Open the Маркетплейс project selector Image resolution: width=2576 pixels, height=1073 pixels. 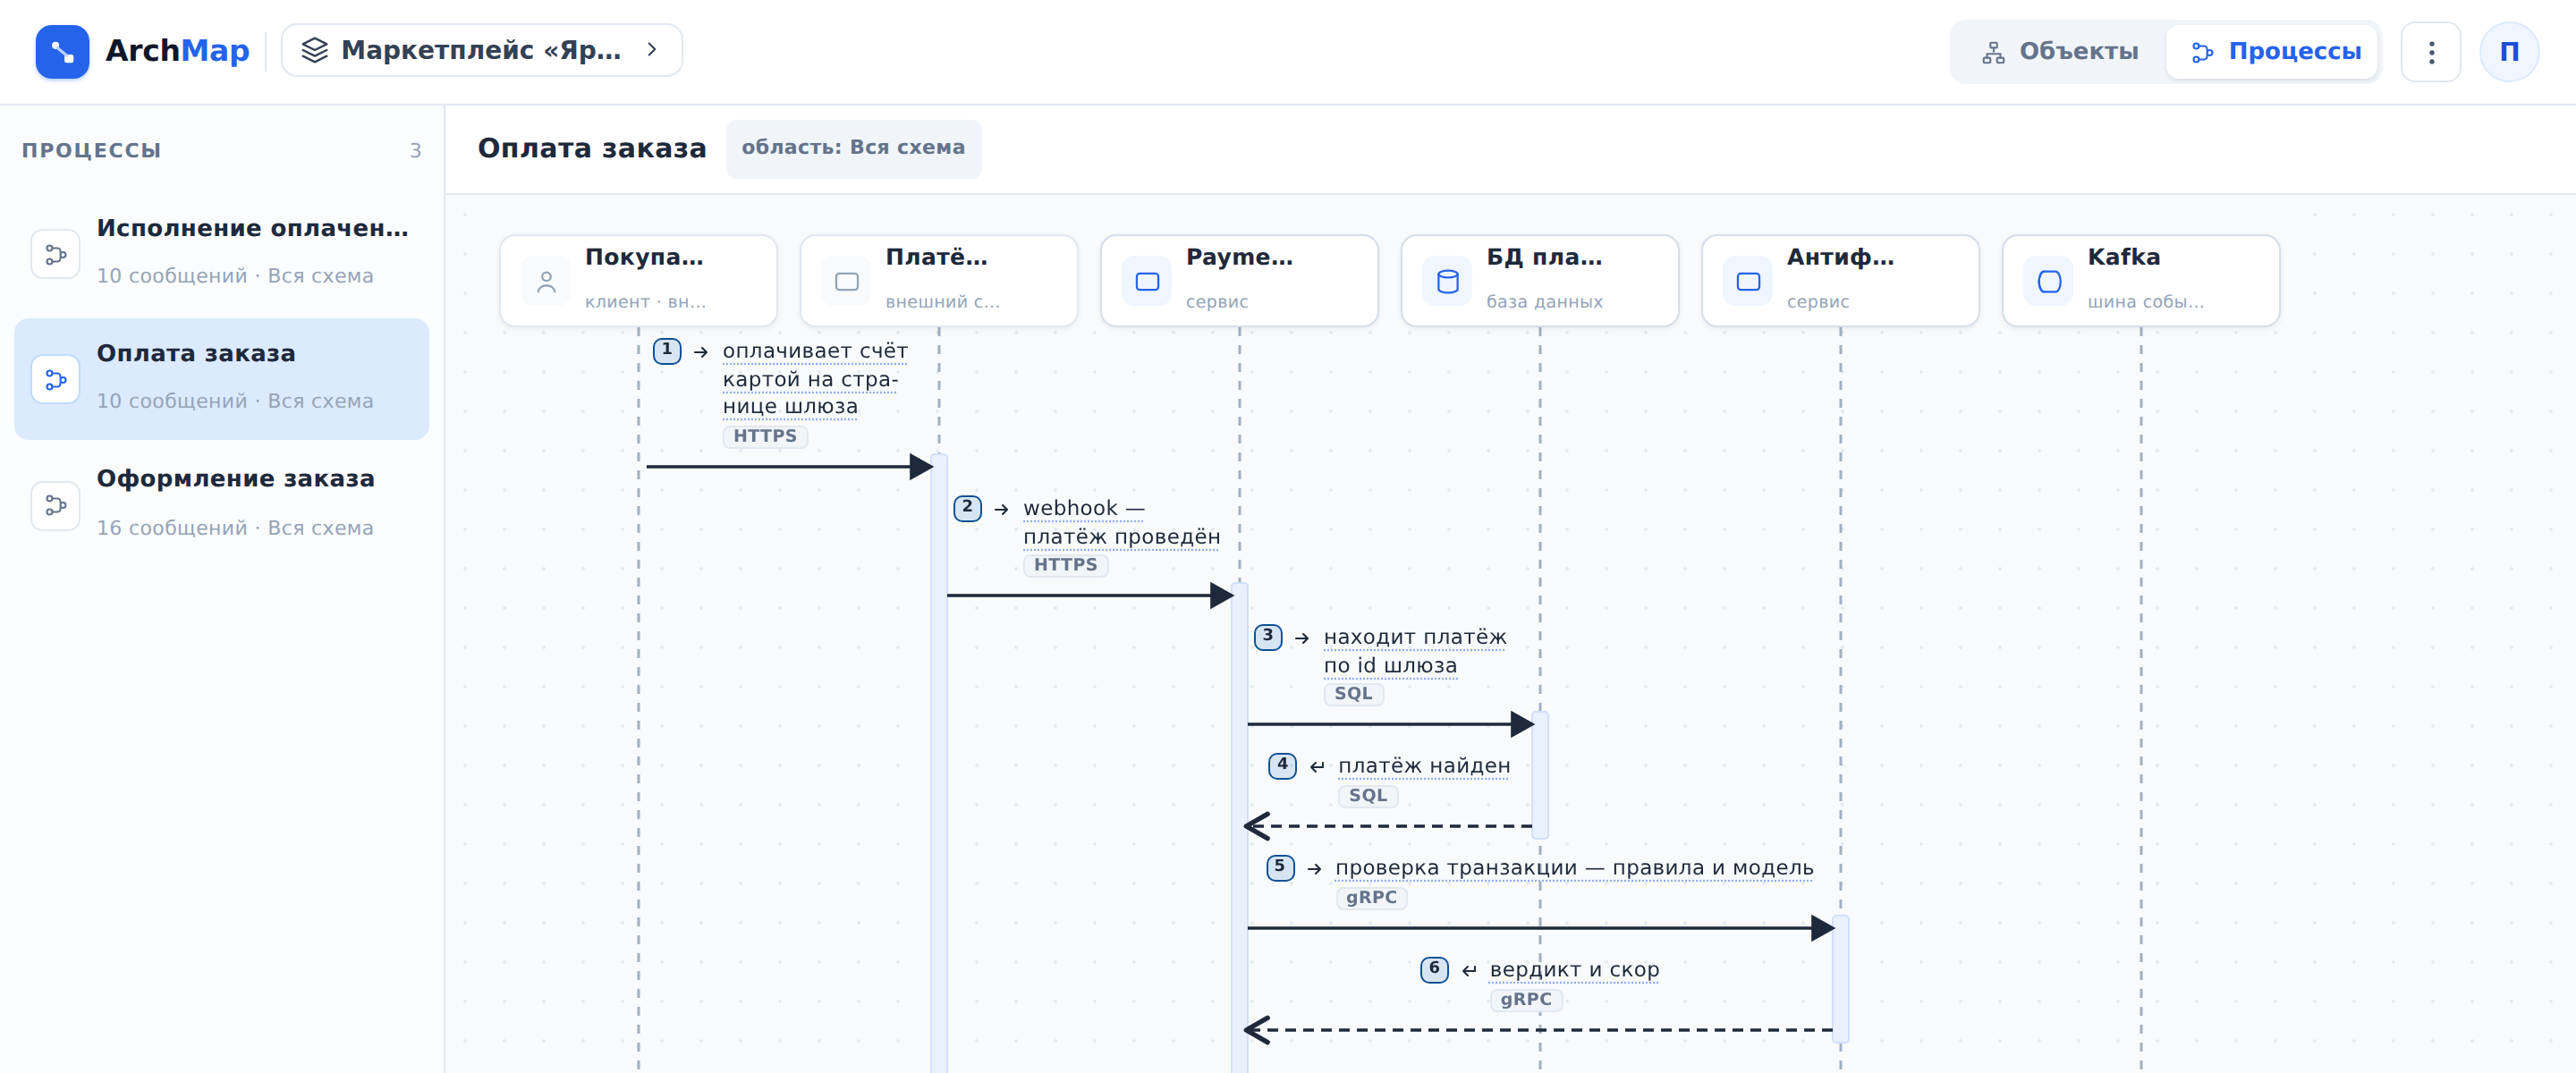(481, 50)
